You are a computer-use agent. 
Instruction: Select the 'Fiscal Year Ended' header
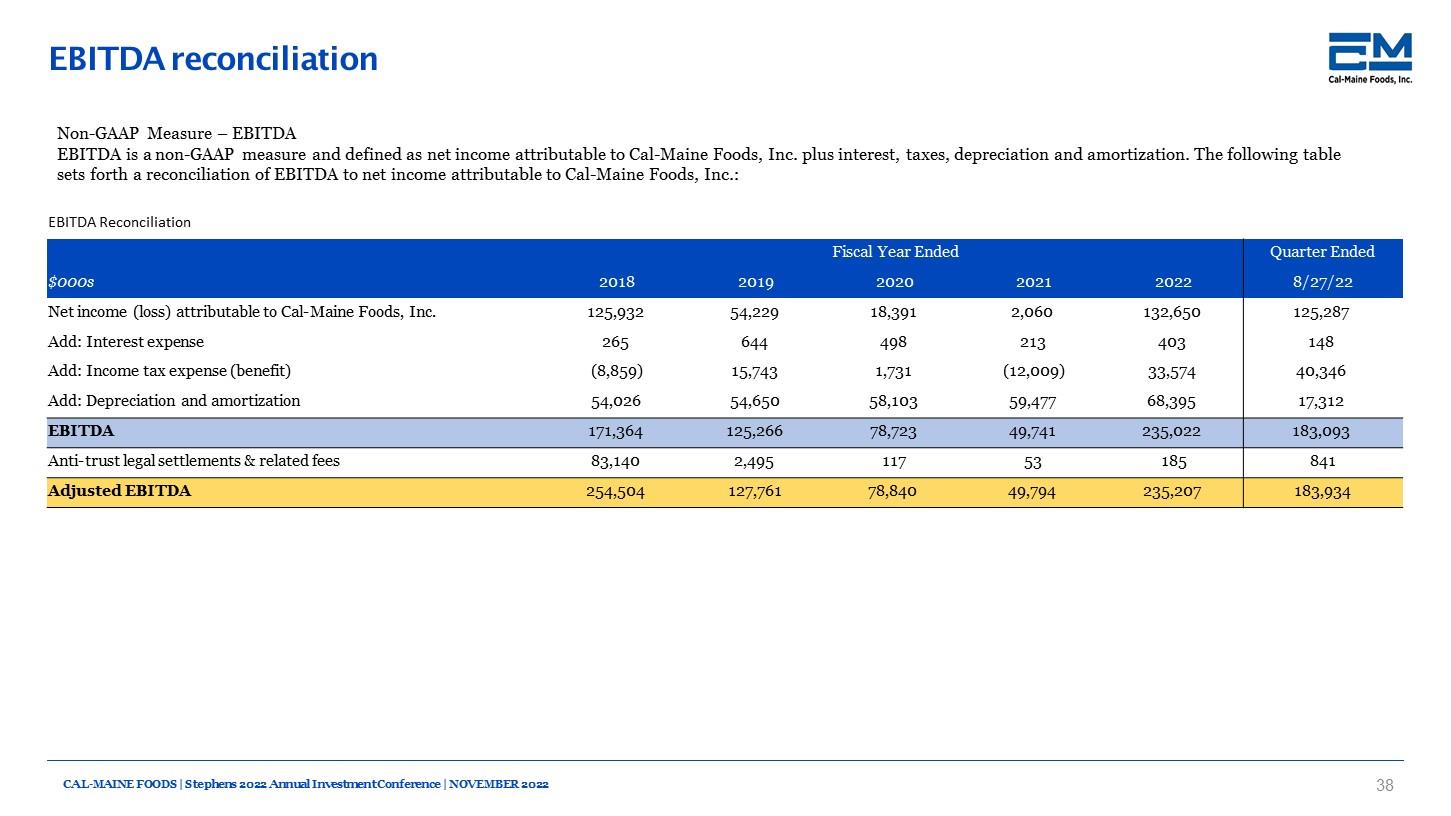[895, 252]
